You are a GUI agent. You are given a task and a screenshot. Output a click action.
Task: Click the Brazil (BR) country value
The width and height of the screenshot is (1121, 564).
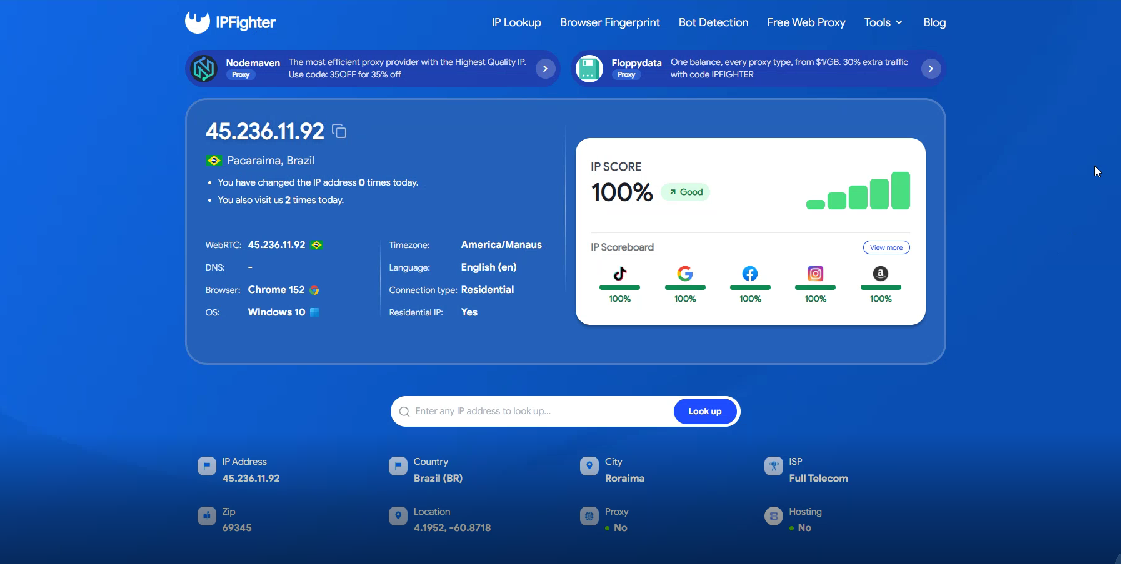click(438, 478)
